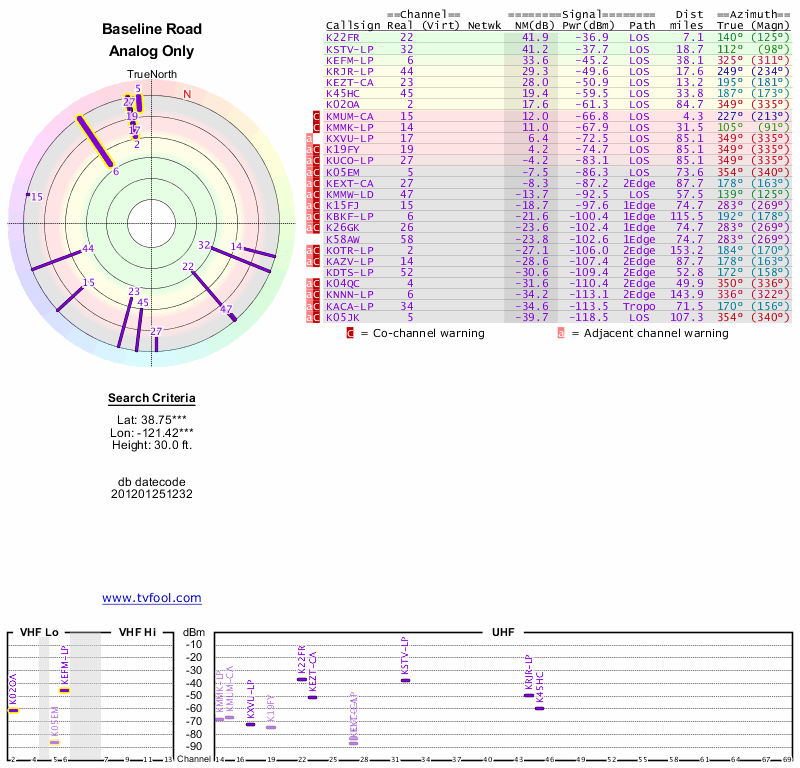This screenshot has width=800, height=768.
Task: Click the KRJR-LP bar in the UHF chart
Action: coord(529,695)
